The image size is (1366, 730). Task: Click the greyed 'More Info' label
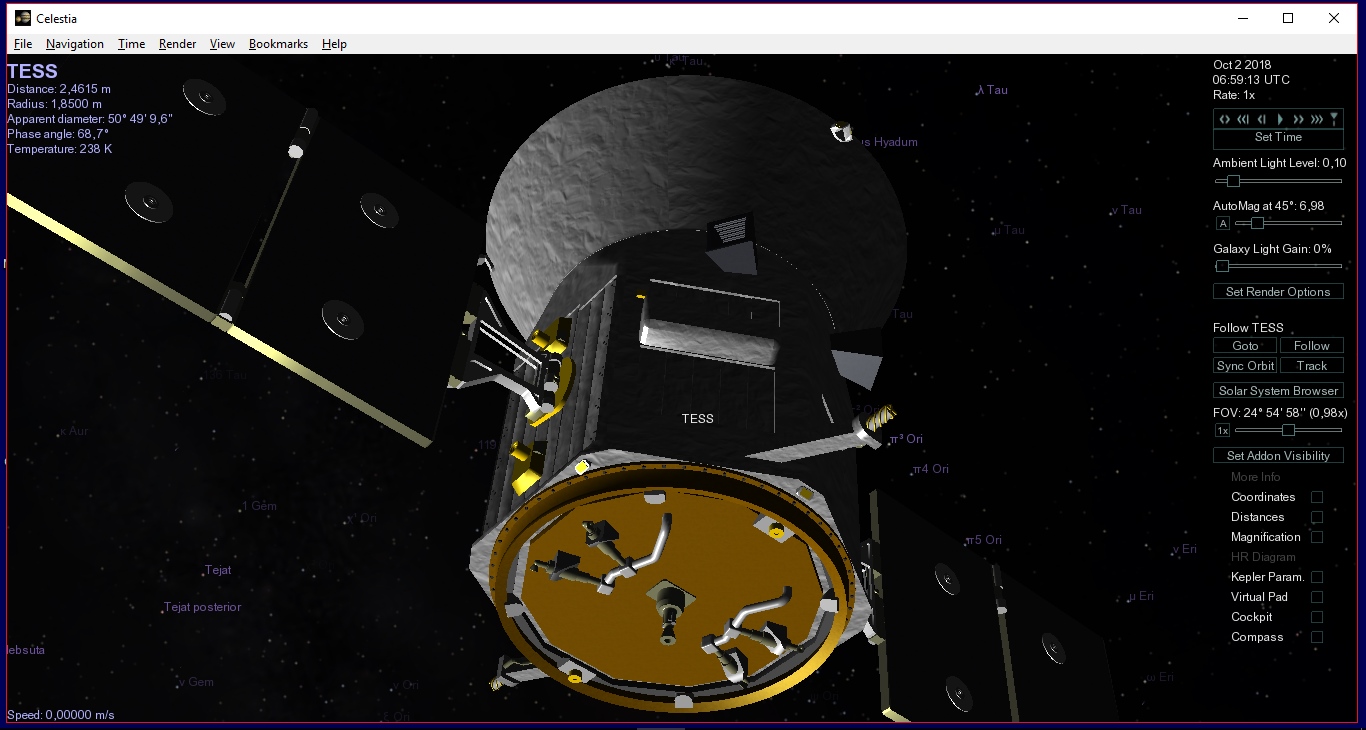1256,477
